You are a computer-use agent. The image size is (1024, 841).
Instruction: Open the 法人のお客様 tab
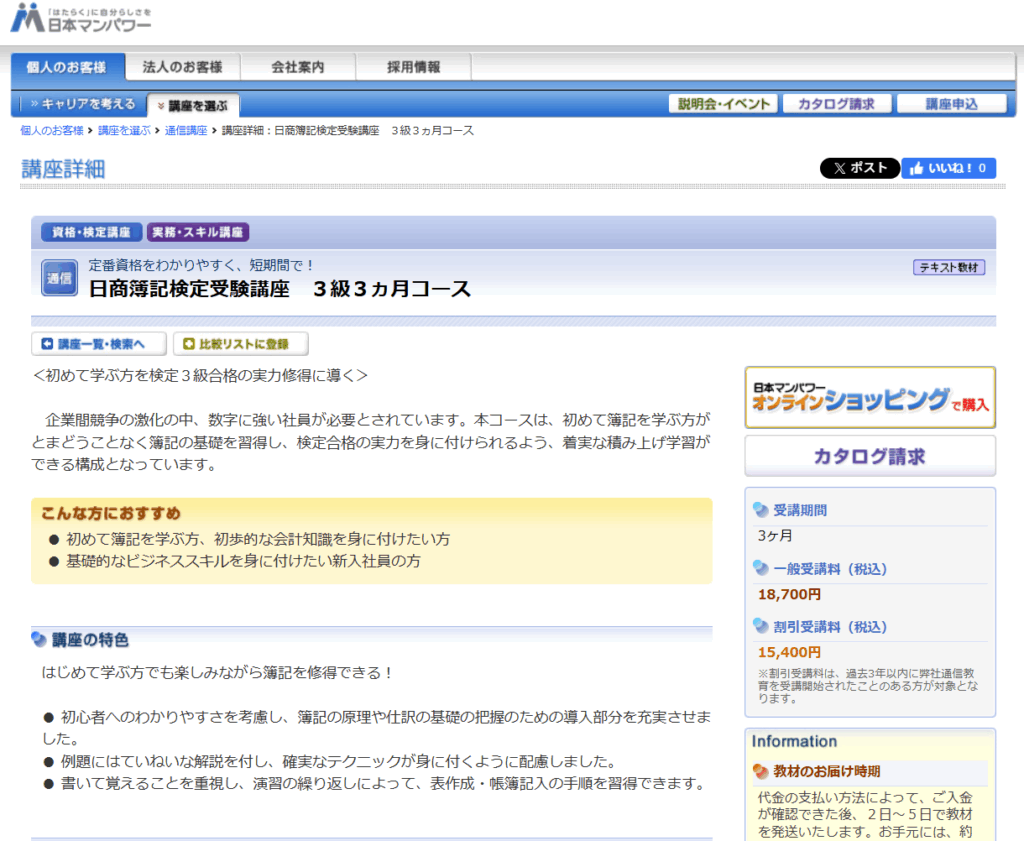182,67
